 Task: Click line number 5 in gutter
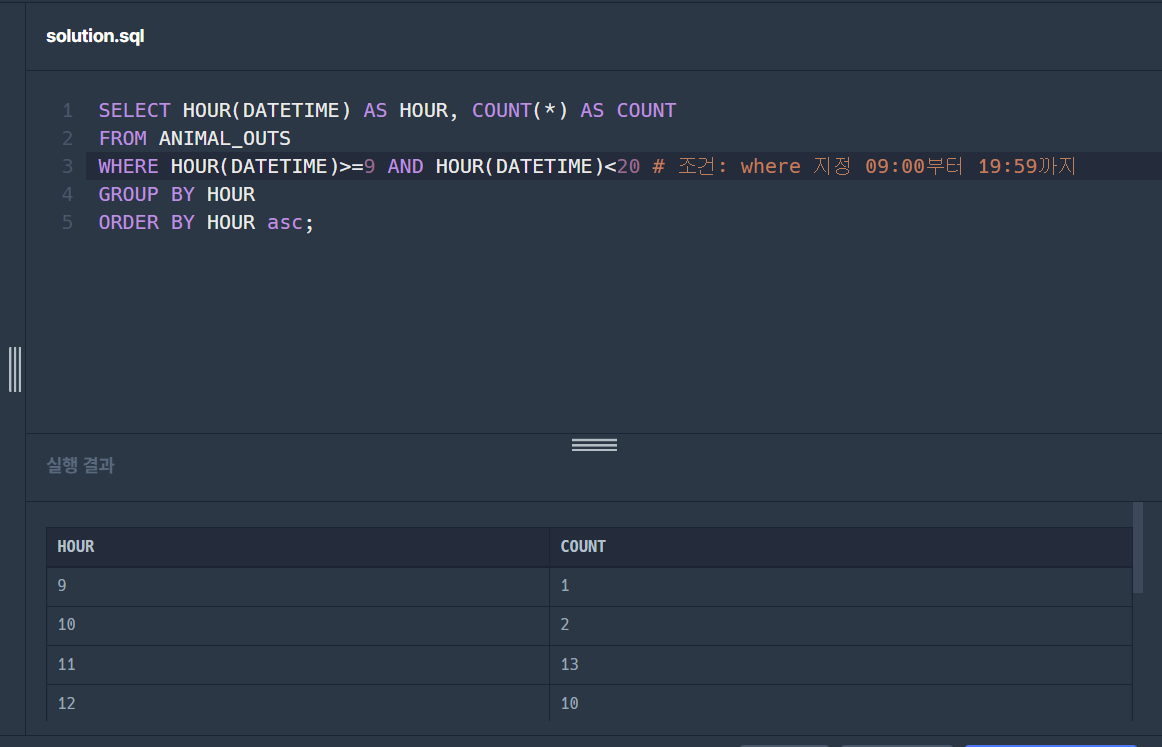tap(67, 222)
